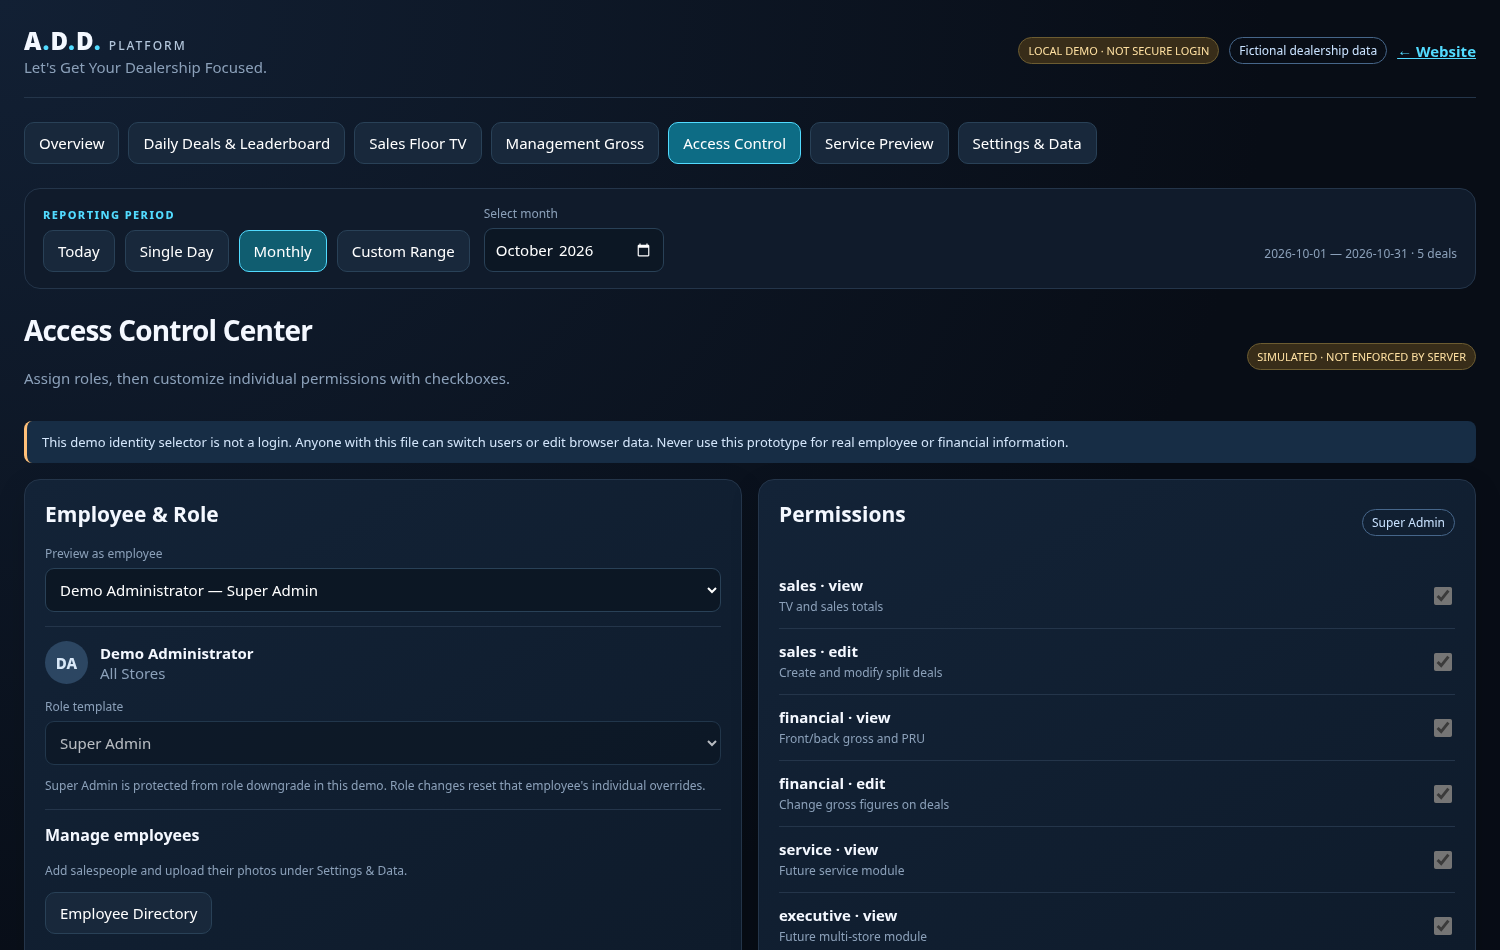Click the SIMULATED · NOT ENFORCED BY SERVER badge
This screenshot has width=1500, height=950.
click(1361, 357)
